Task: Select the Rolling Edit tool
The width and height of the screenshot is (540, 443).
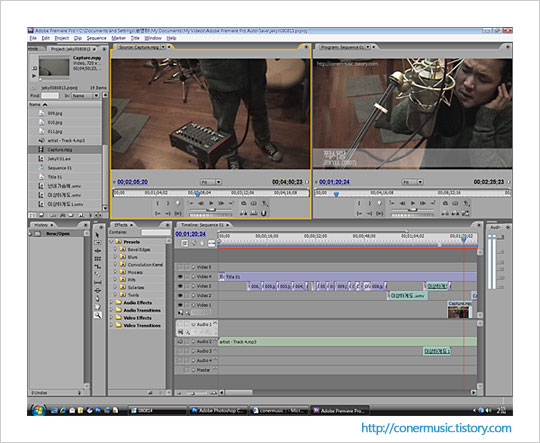Action: point(98,259)
